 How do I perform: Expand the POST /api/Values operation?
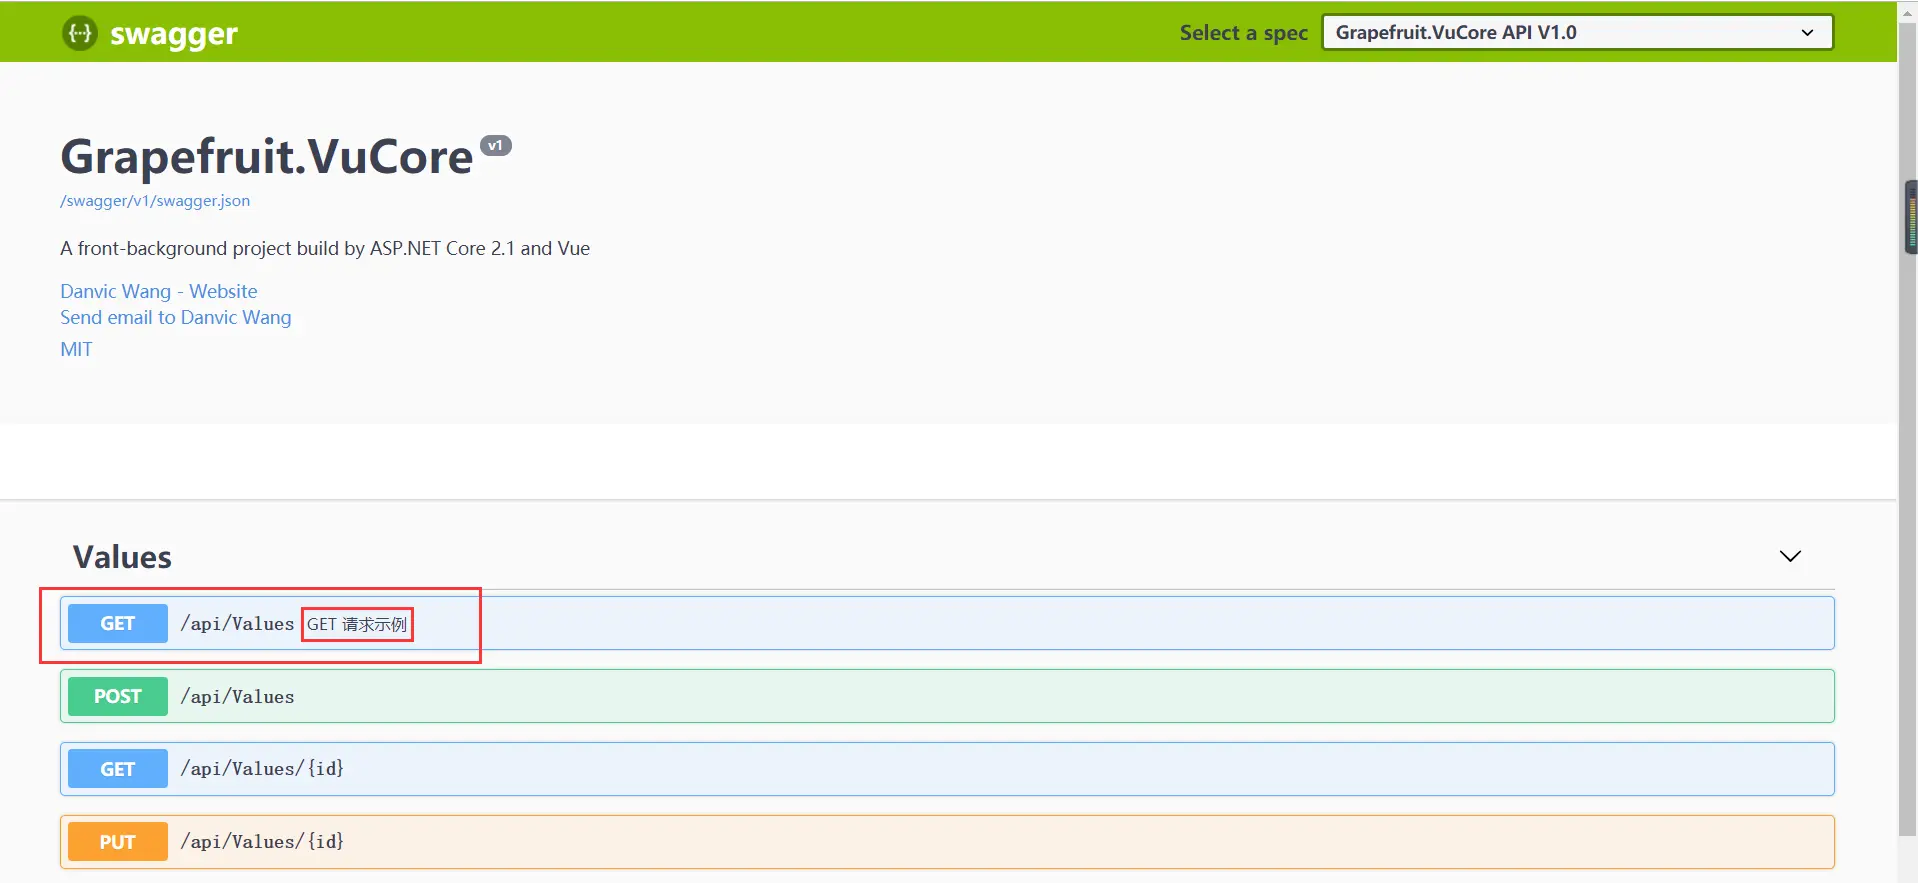click(947, 696)
